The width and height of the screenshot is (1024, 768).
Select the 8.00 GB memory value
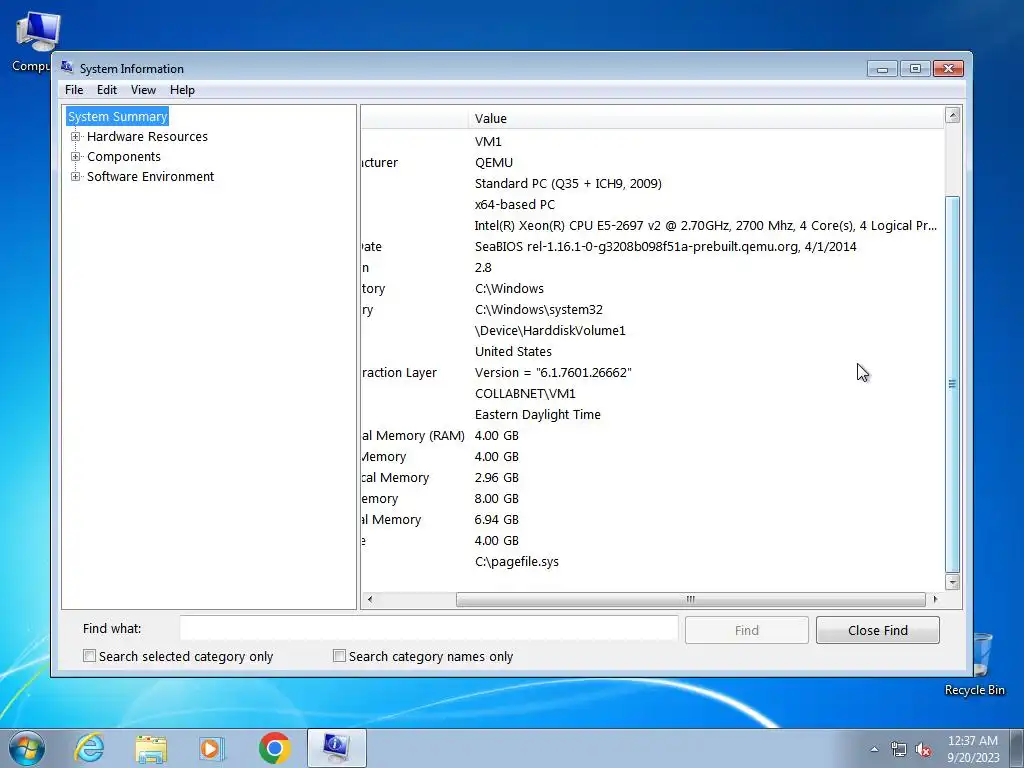[x=496, y=498]
